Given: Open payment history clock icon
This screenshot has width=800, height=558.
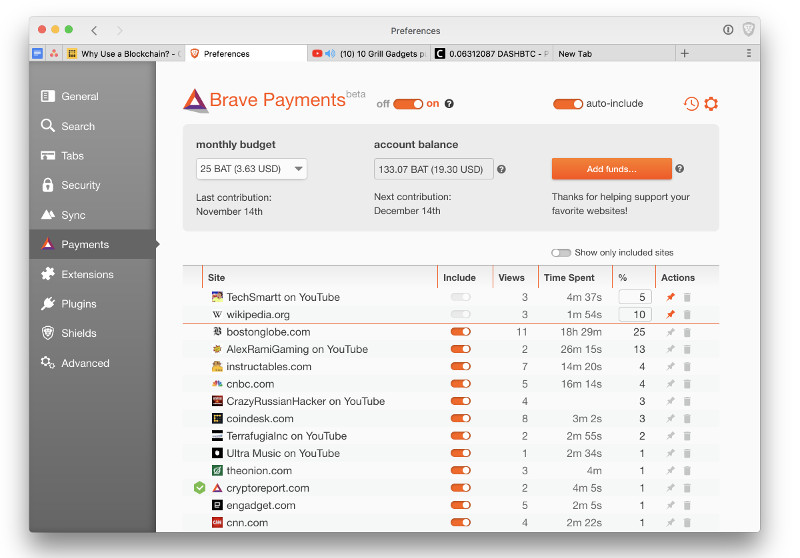Looking at the screenshot, I should (691, 104).
